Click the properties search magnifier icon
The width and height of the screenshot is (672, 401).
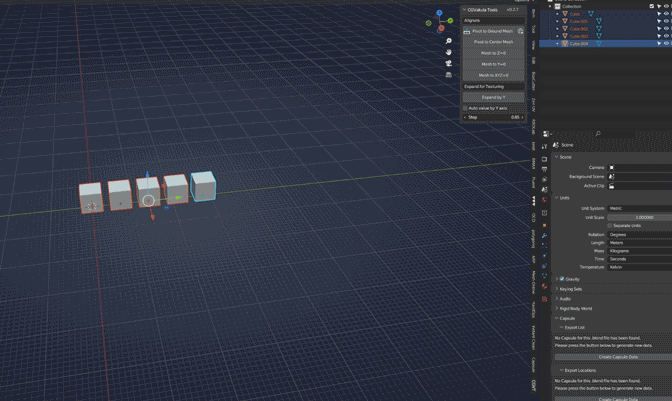click(x=598, y=134)
